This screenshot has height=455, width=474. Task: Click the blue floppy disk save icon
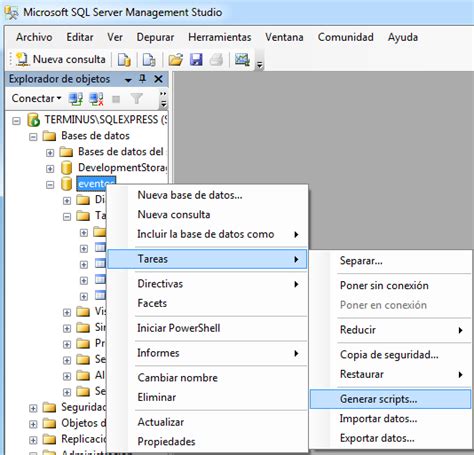196,60
